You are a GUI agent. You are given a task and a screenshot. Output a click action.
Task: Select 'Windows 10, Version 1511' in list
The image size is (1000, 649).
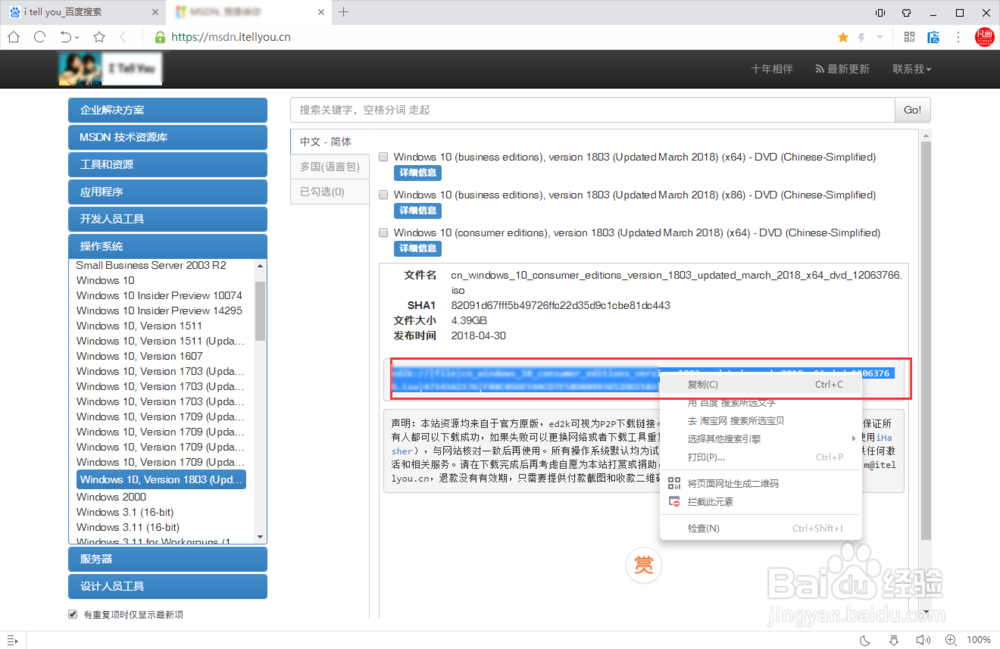(x=139, y=326)
